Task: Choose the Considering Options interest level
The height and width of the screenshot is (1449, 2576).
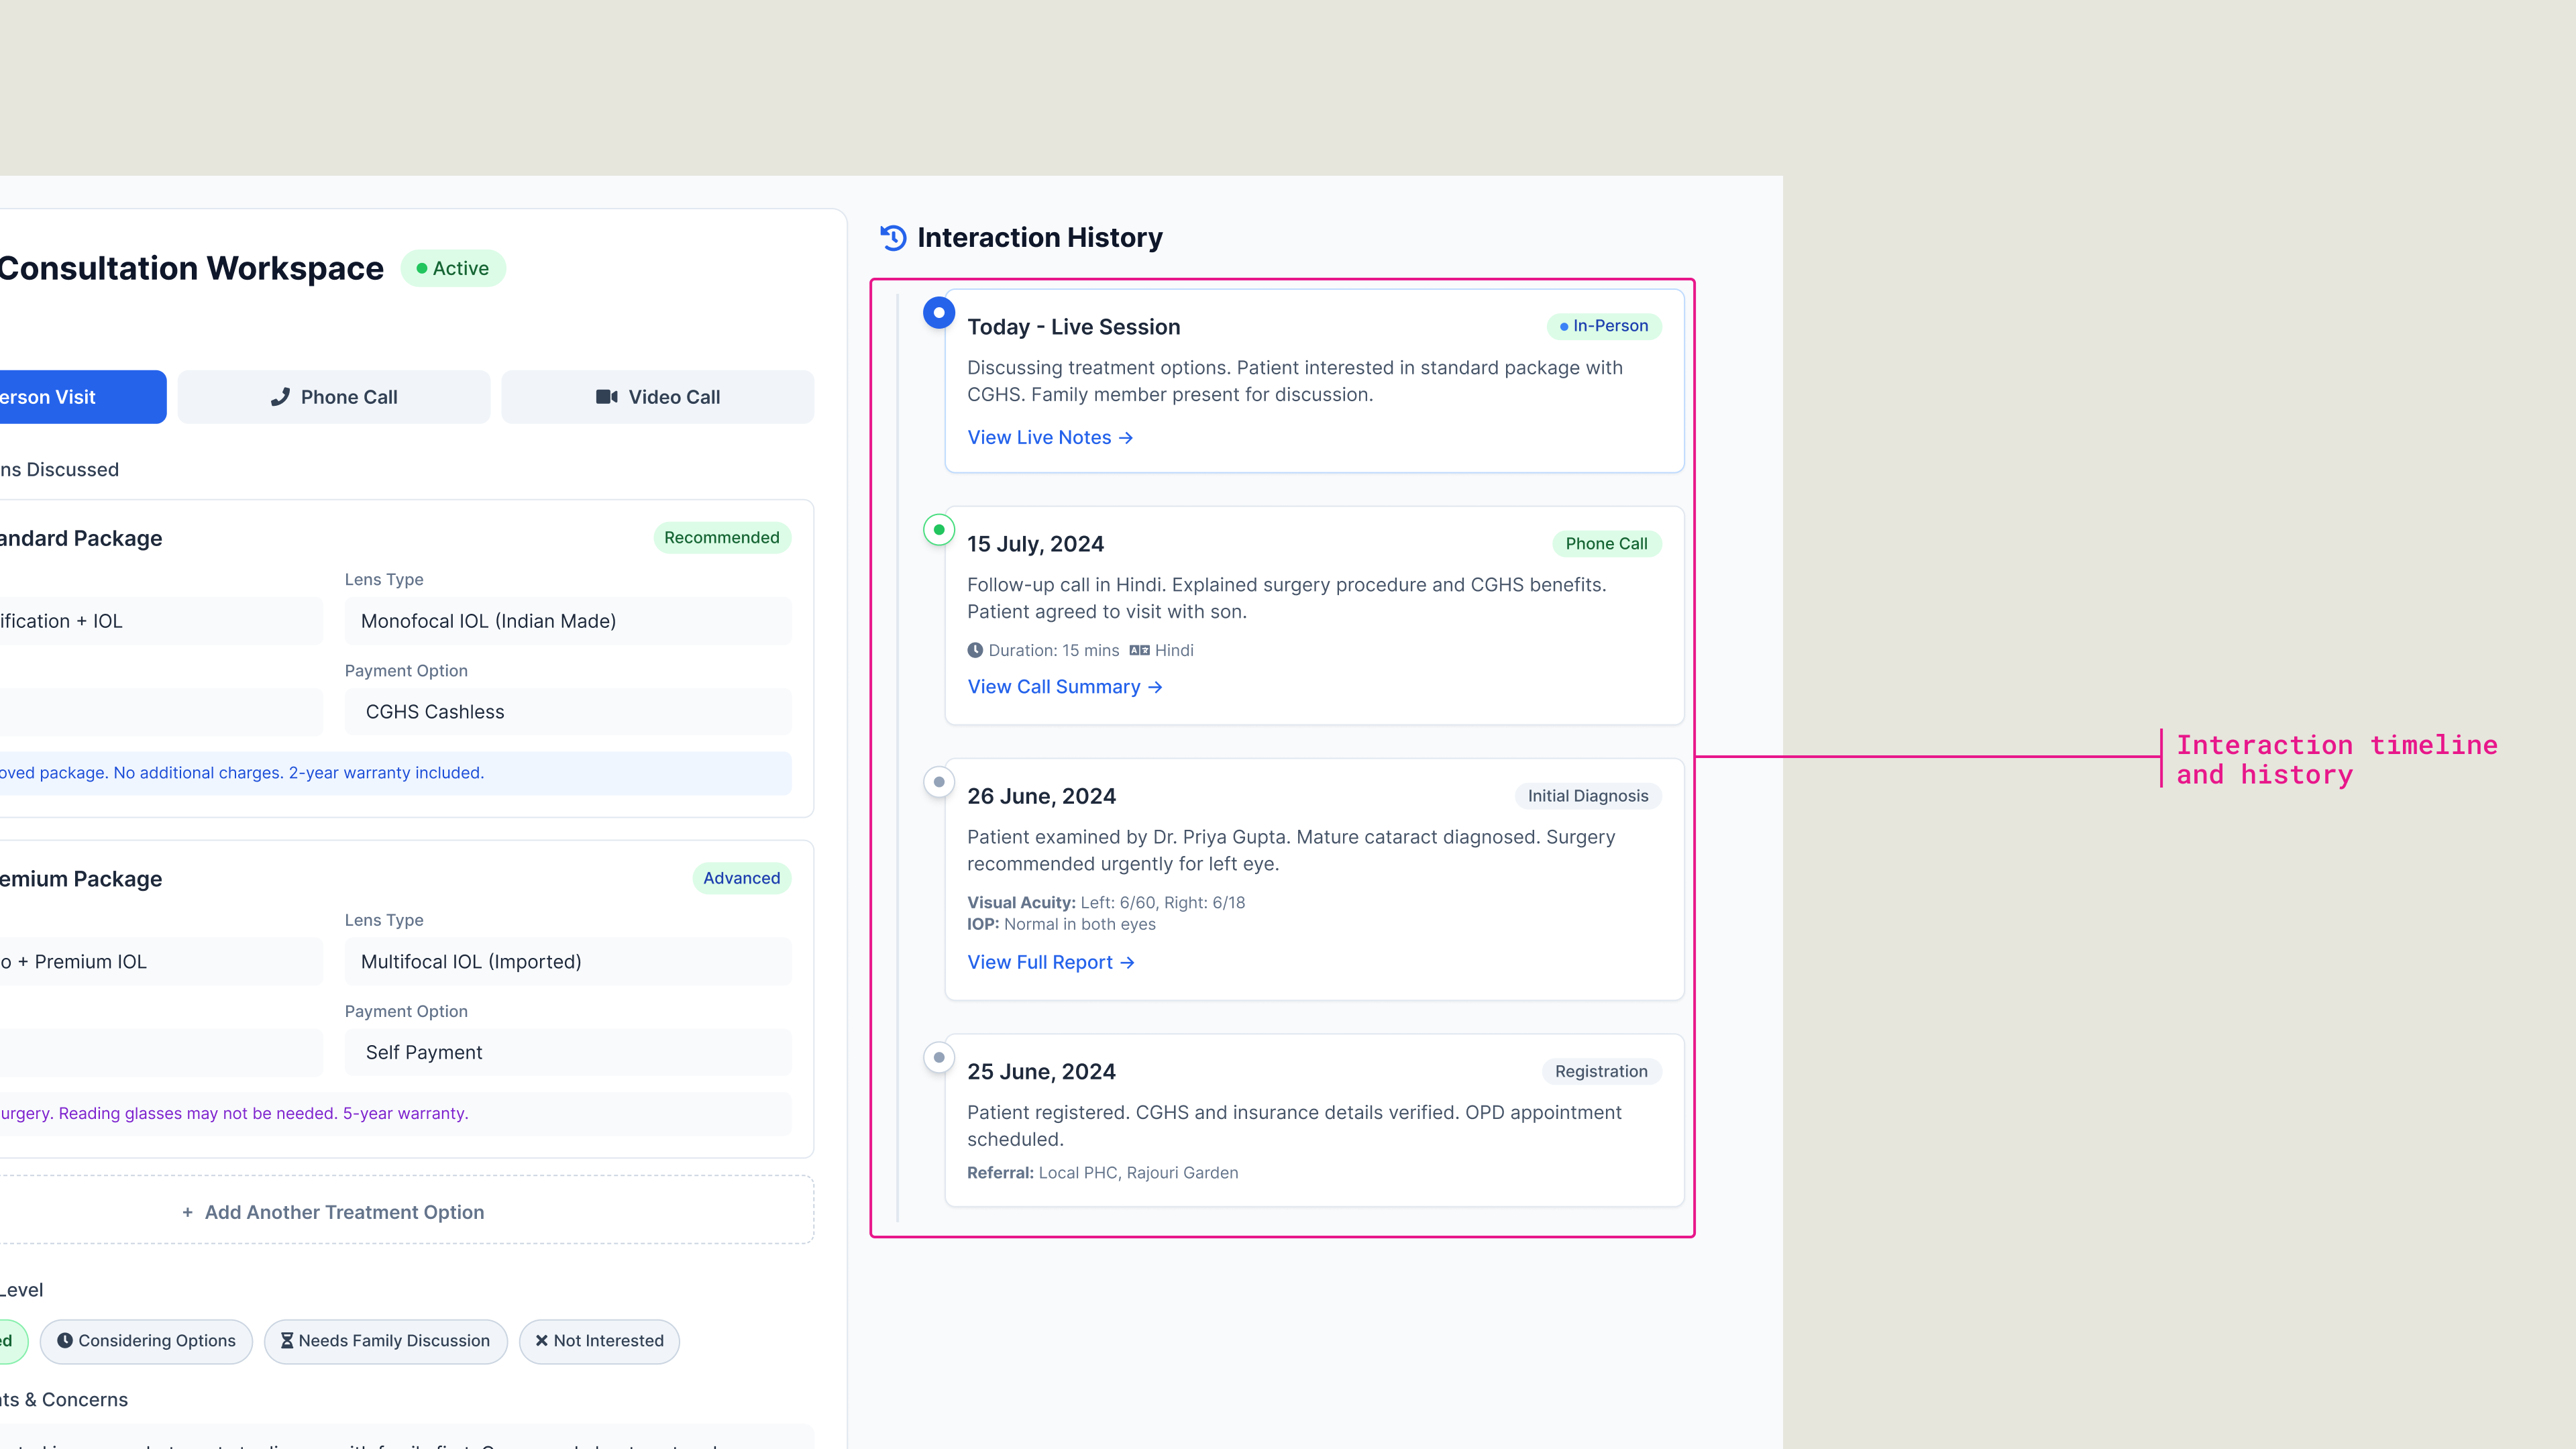Action: [x=146, y=1341]
